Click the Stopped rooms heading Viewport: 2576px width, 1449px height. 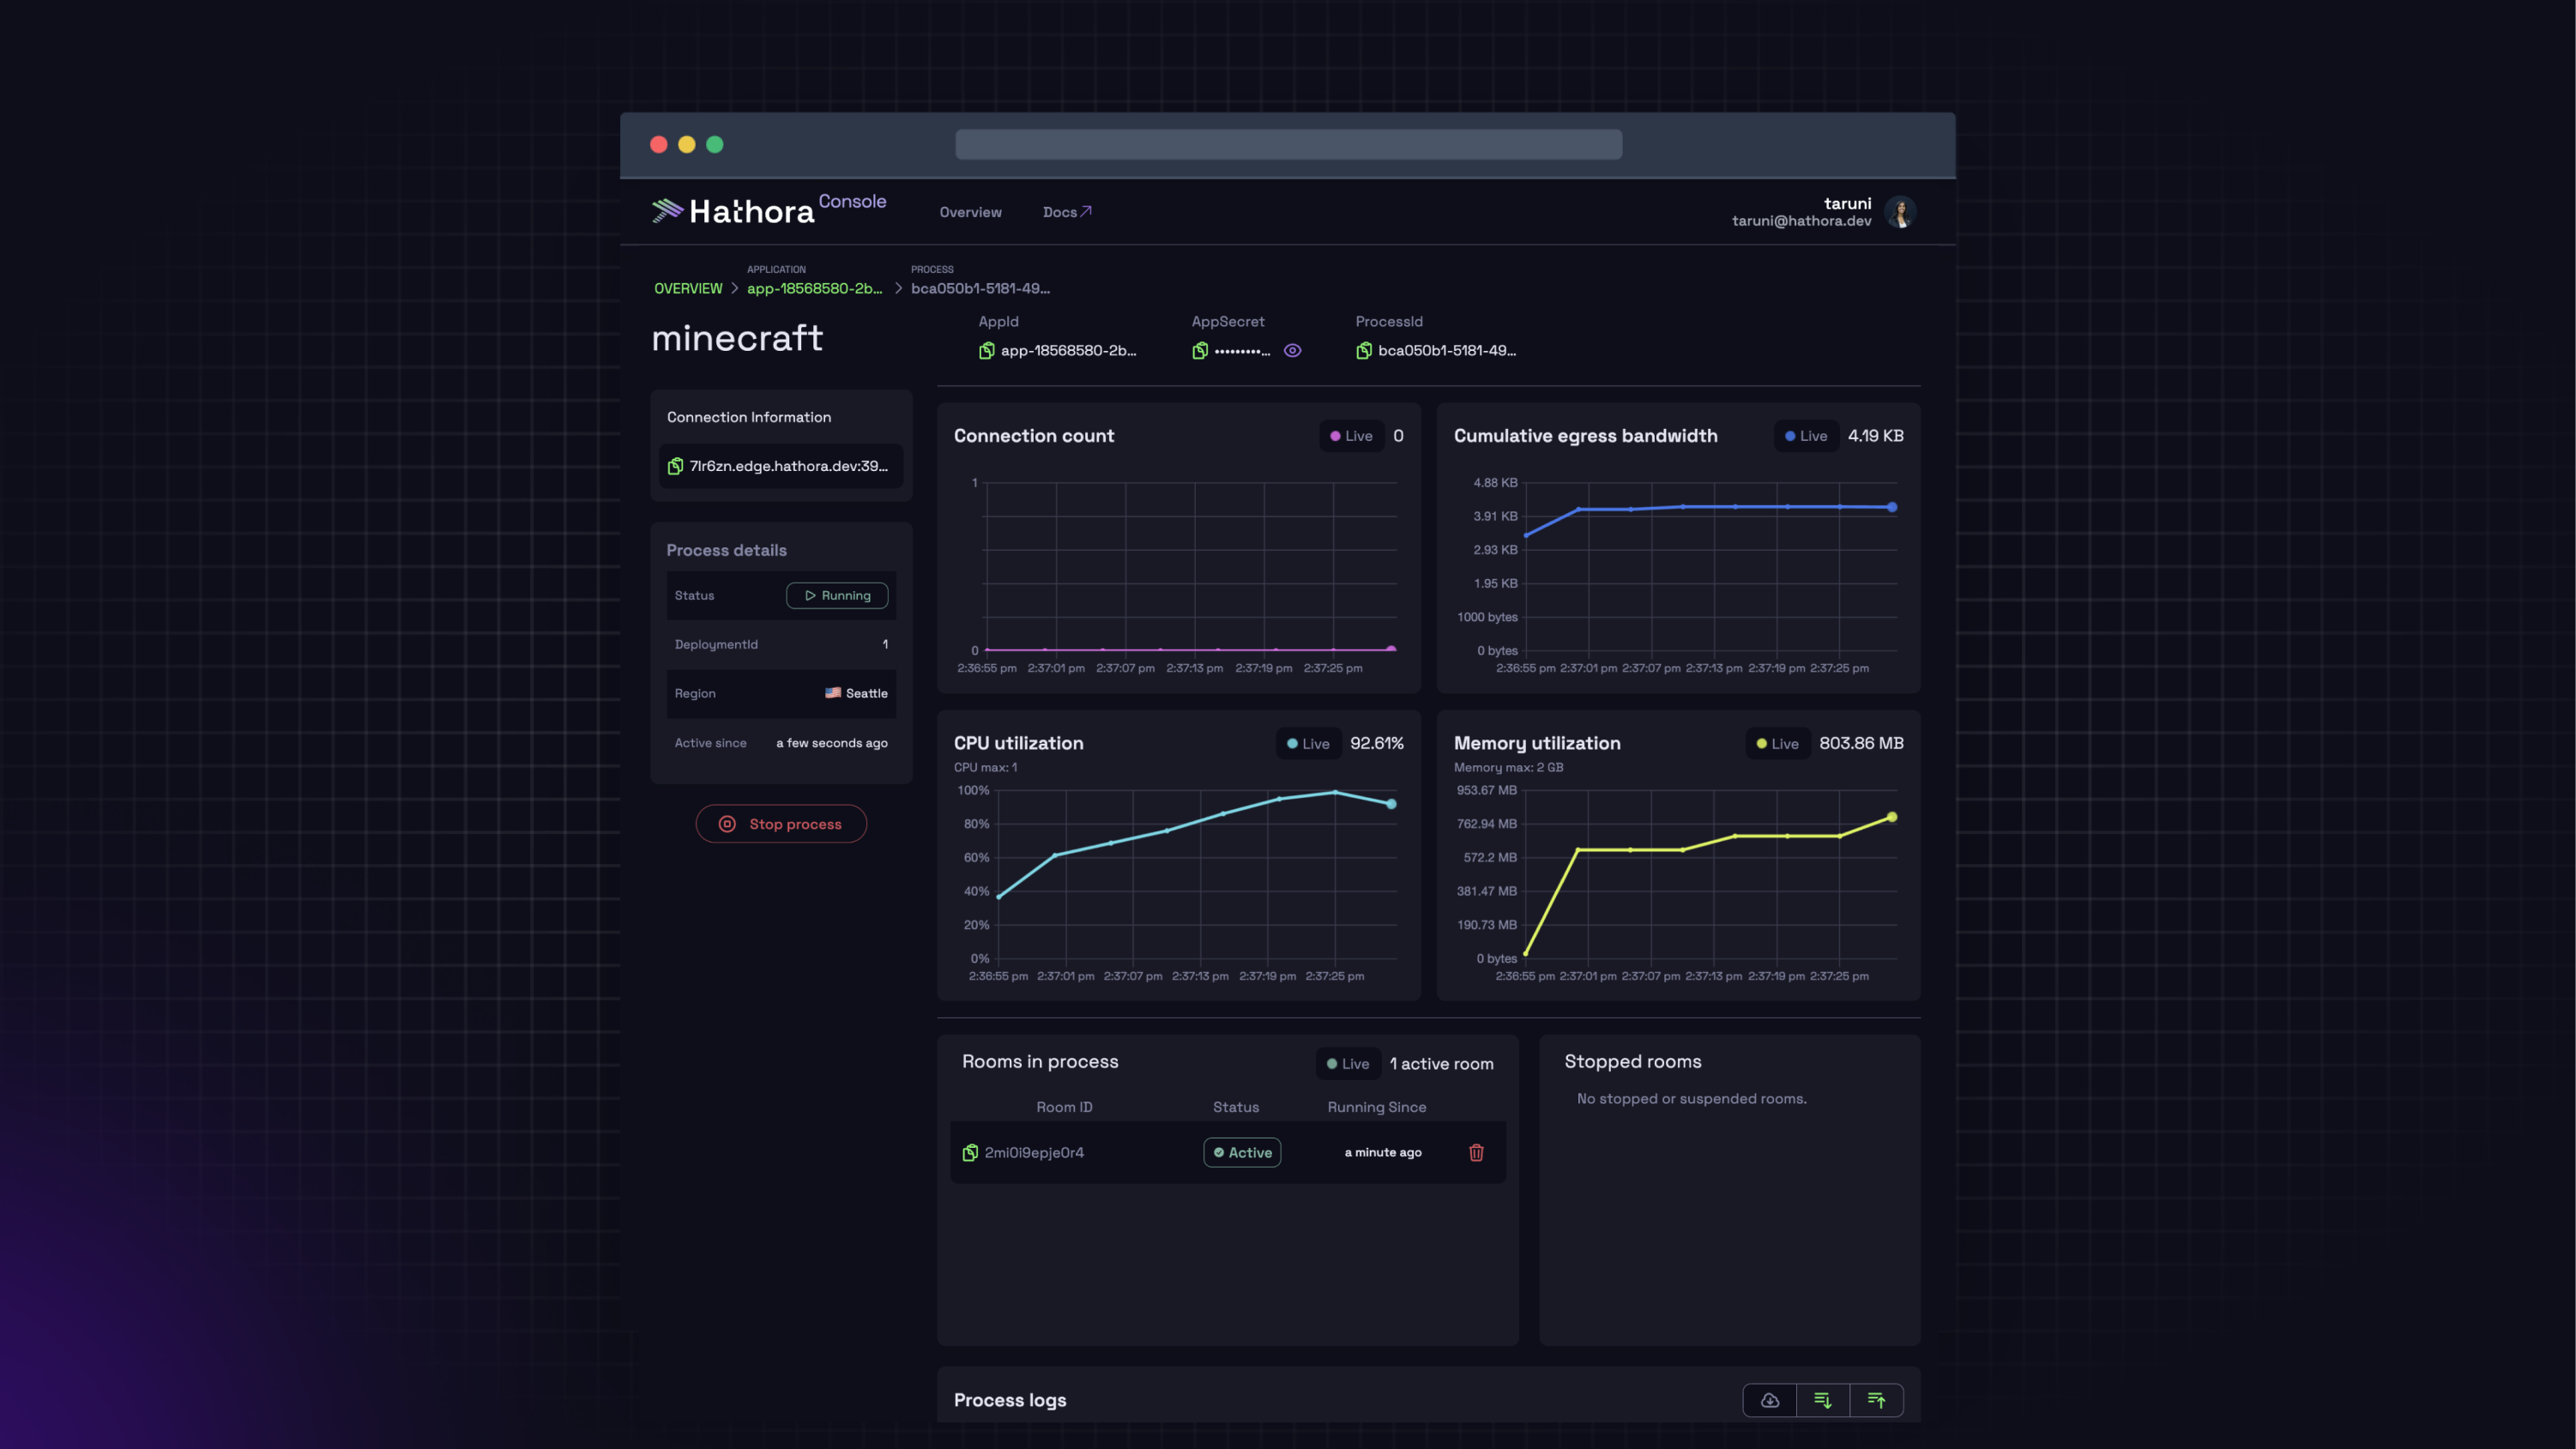click(x=1632, y=1062)
